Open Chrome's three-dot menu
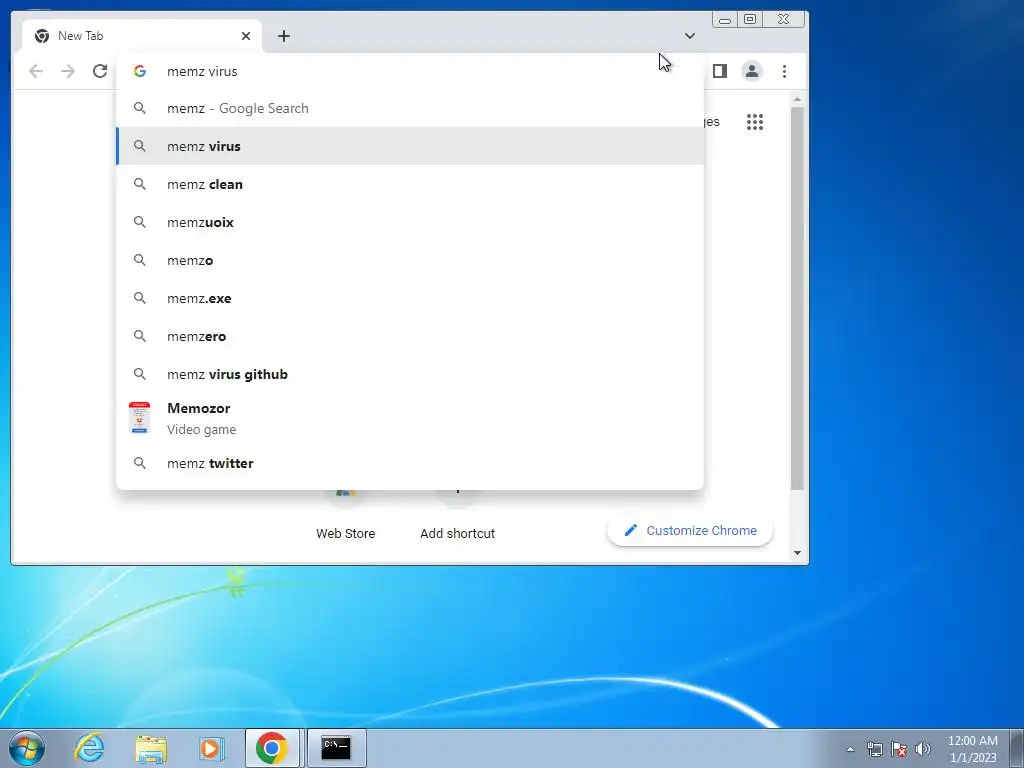 [x=784, y=71]
